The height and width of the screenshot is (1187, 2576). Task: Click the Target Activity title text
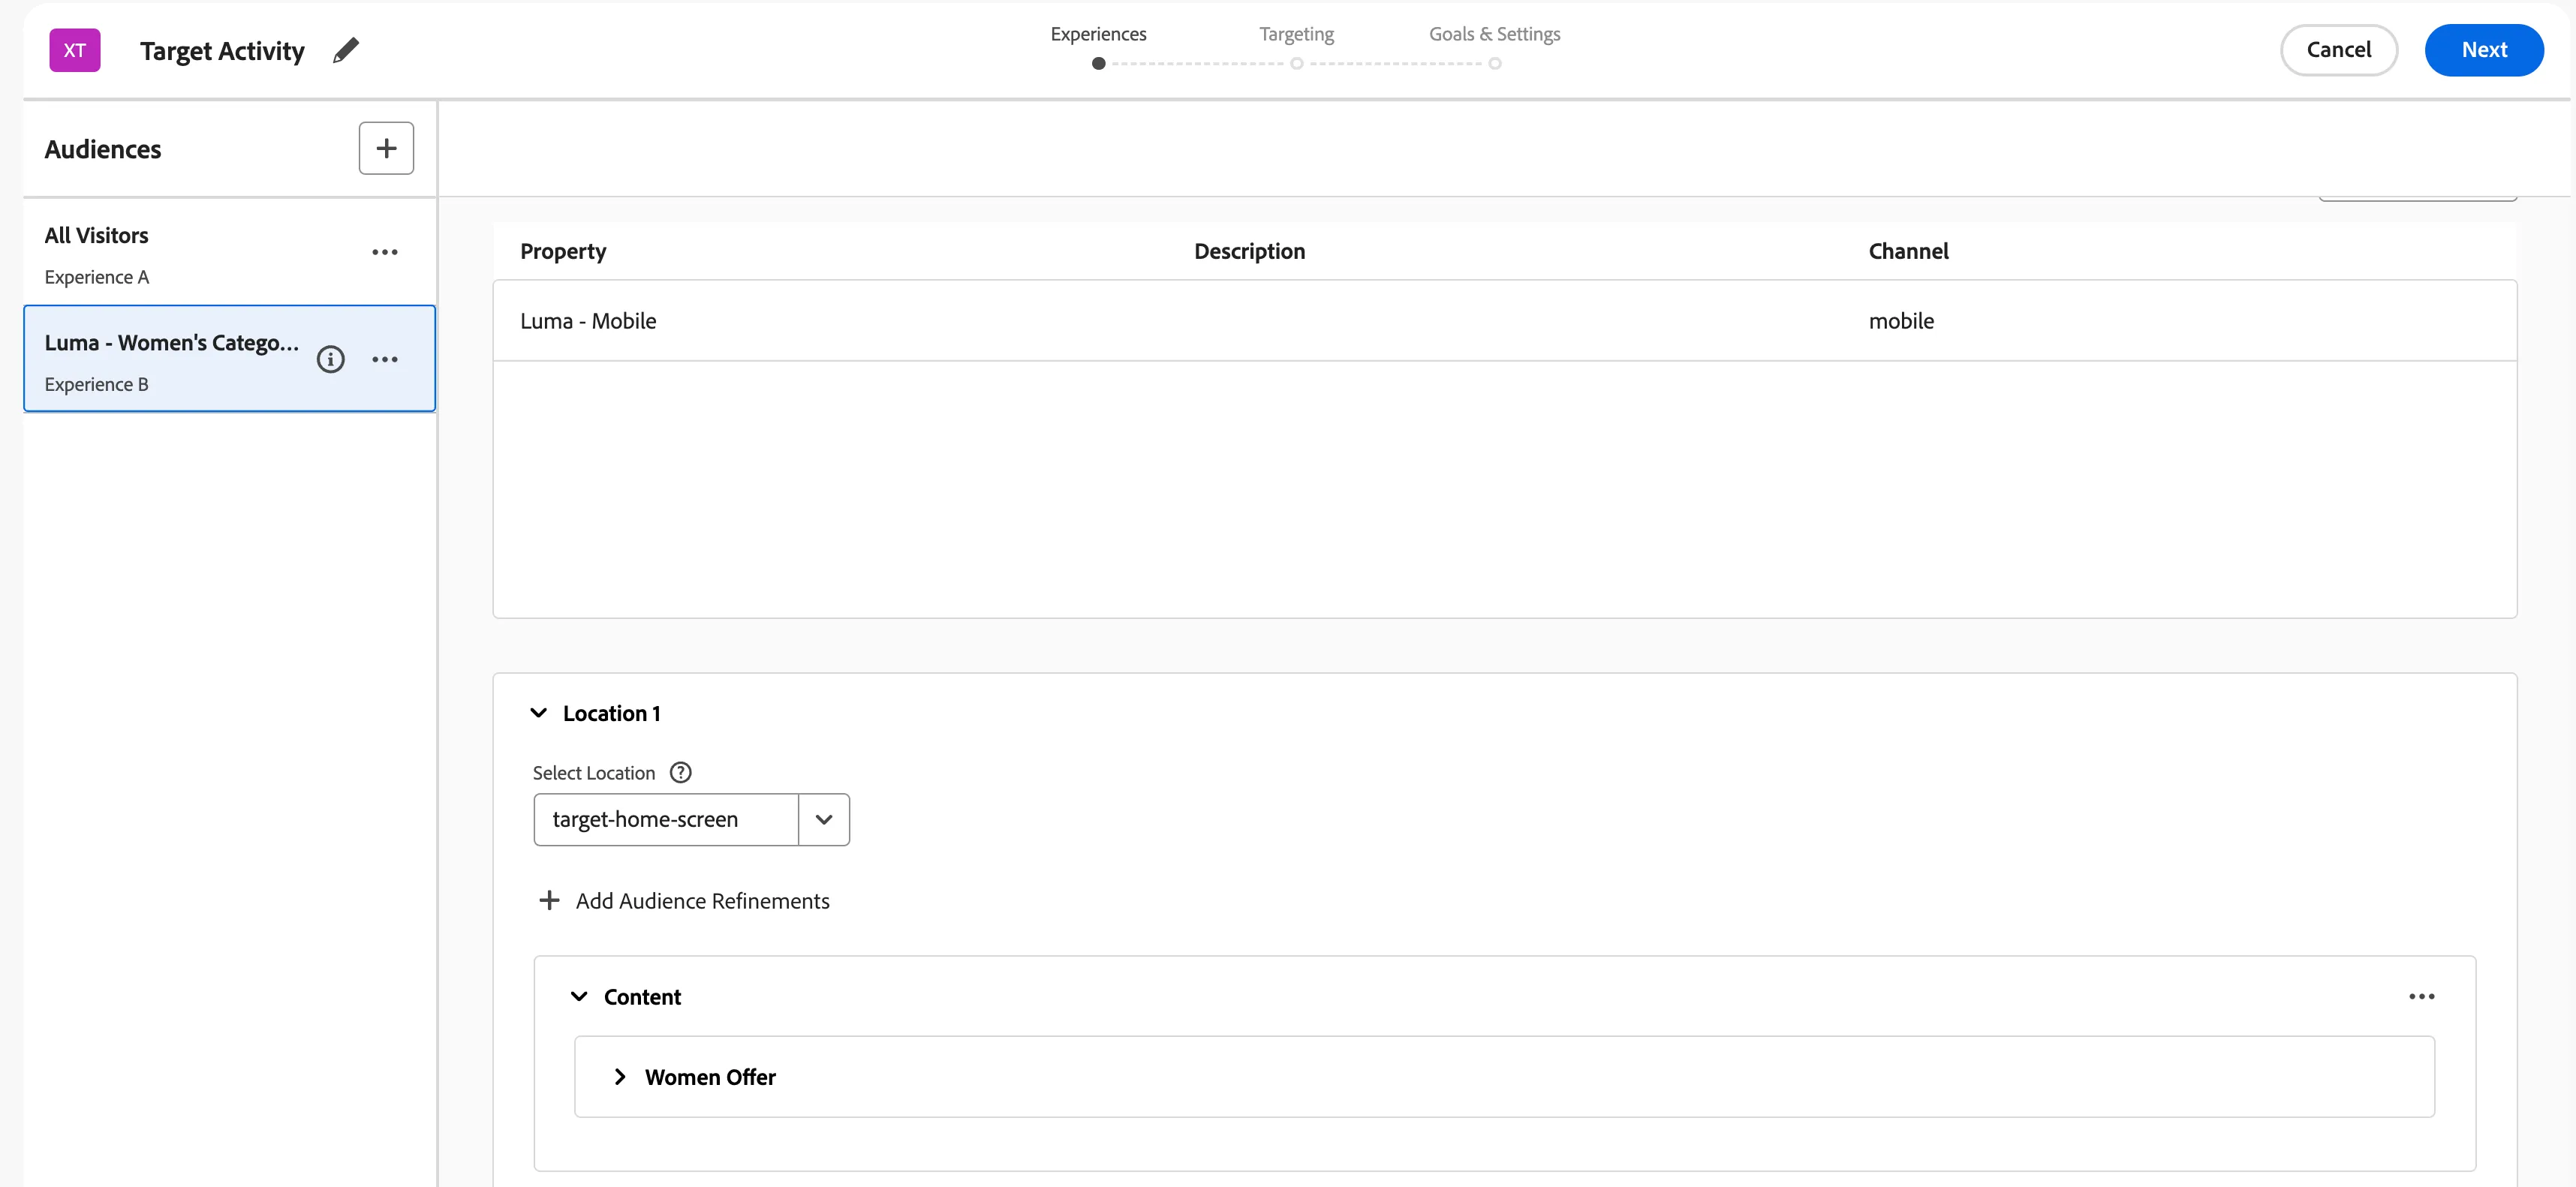(x=222, y=51)
